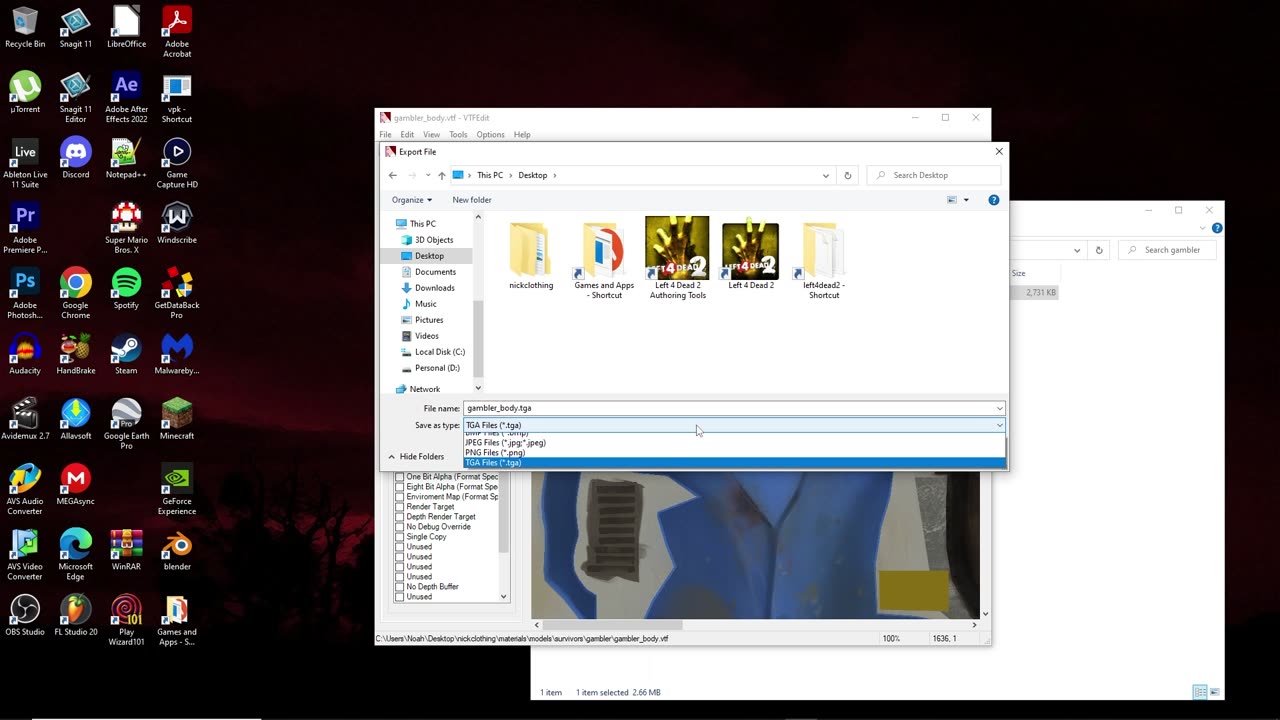Select JPEG Files type from the list
1280x720 pixels.
[734, 443]
